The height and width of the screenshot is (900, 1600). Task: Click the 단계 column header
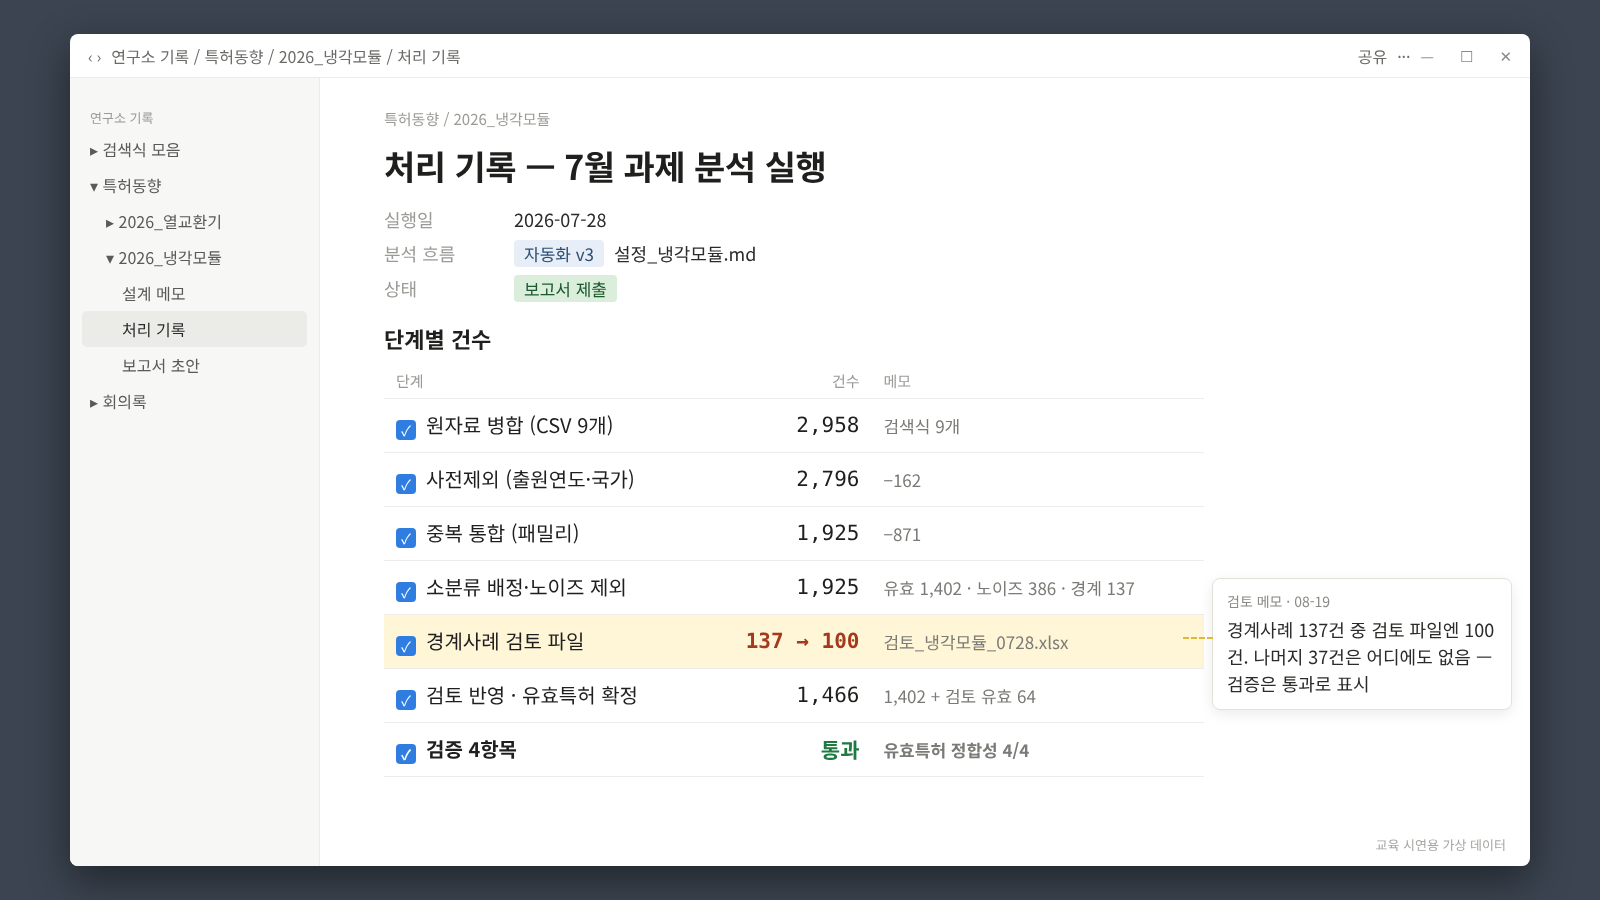click(410, 381)
